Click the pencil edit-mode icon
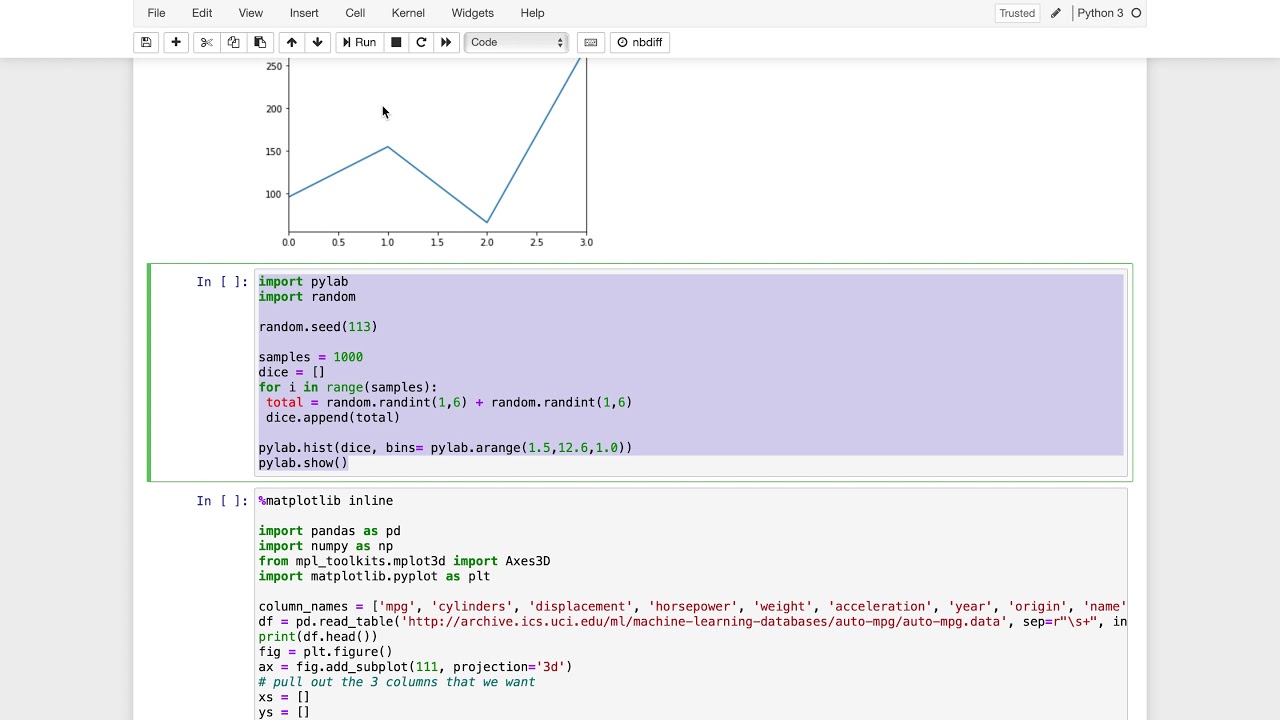This screenshot has height=720, width=1280. click(1055, 13)
